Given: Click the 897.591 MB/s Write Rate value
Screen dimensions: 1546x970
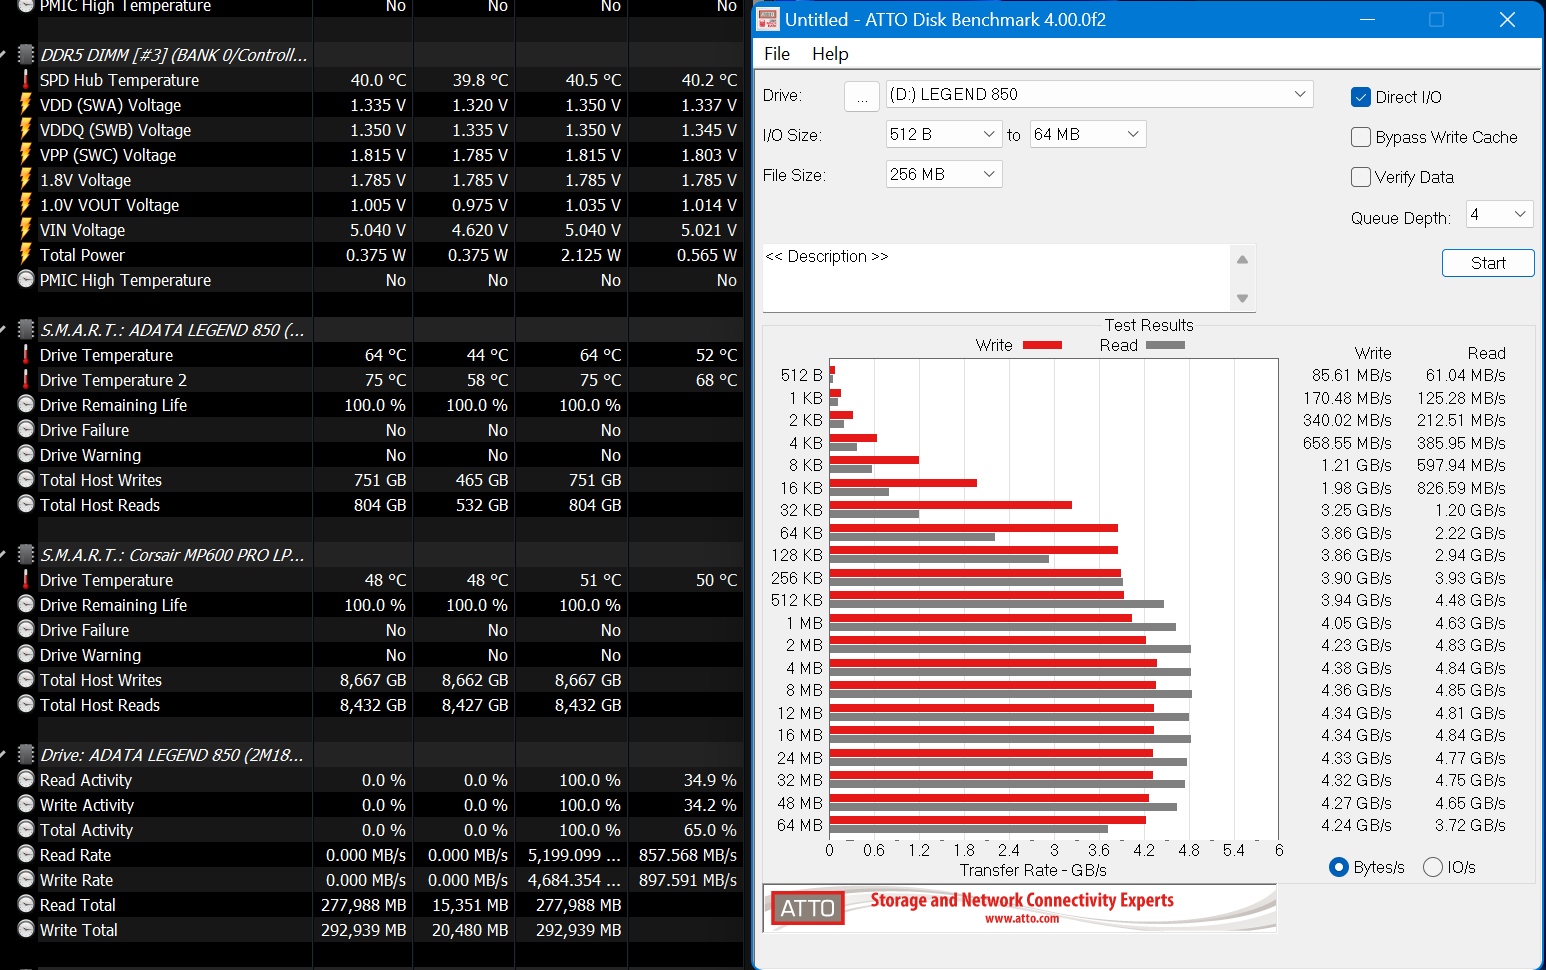Looking at the screenshot, I should click(x=687, y=880).
